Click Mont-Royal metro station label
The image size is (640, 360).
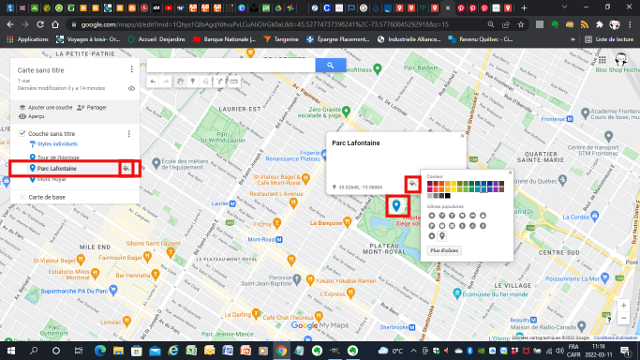click(265, 240)
